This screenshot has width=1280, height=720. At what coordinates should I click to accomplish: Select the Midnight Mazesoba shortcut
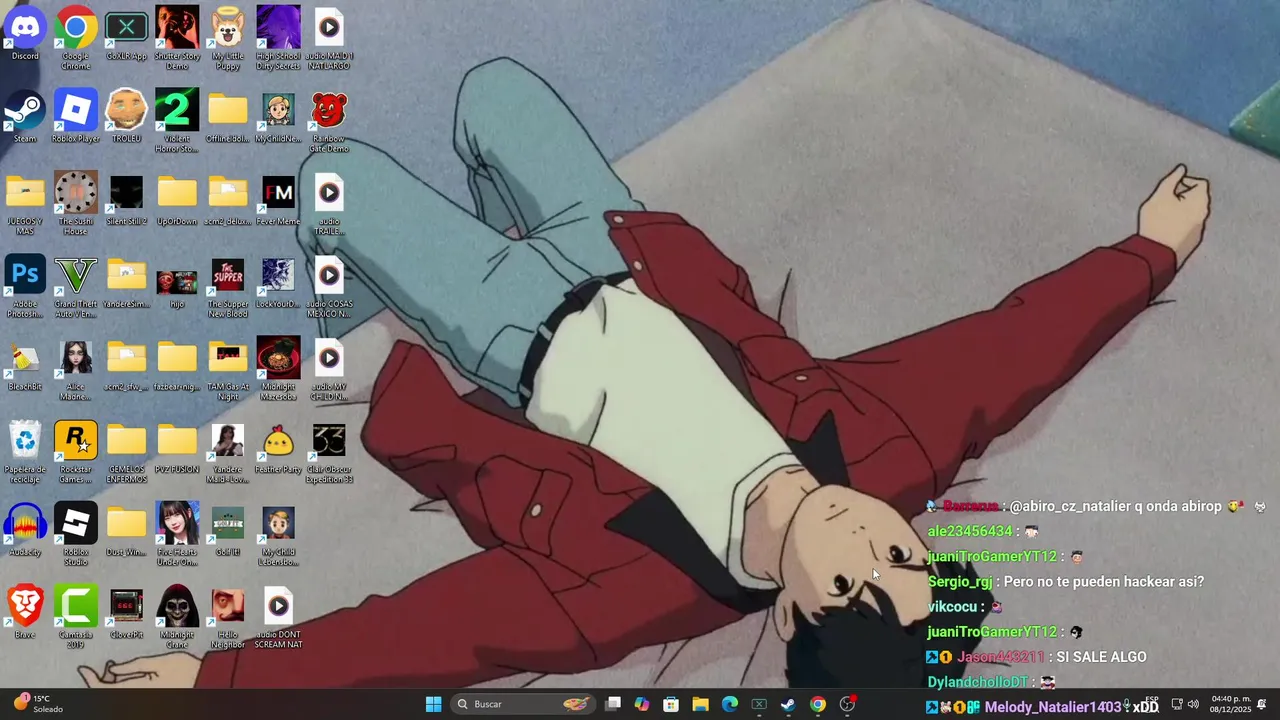point(278,369)
